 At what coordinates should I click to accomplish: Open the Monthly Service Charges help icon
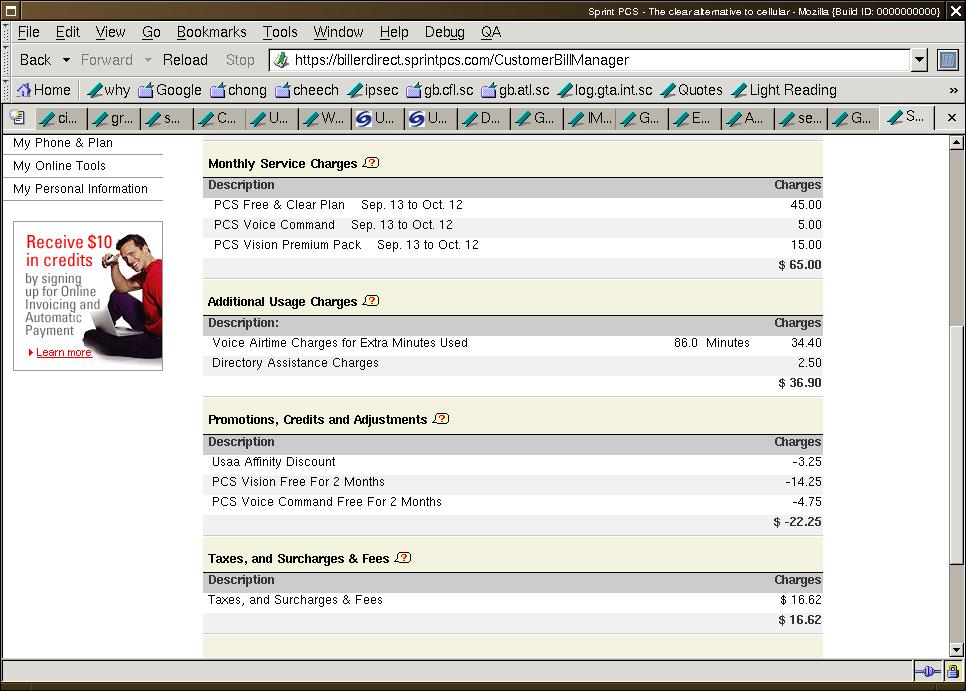pos(371,163)
